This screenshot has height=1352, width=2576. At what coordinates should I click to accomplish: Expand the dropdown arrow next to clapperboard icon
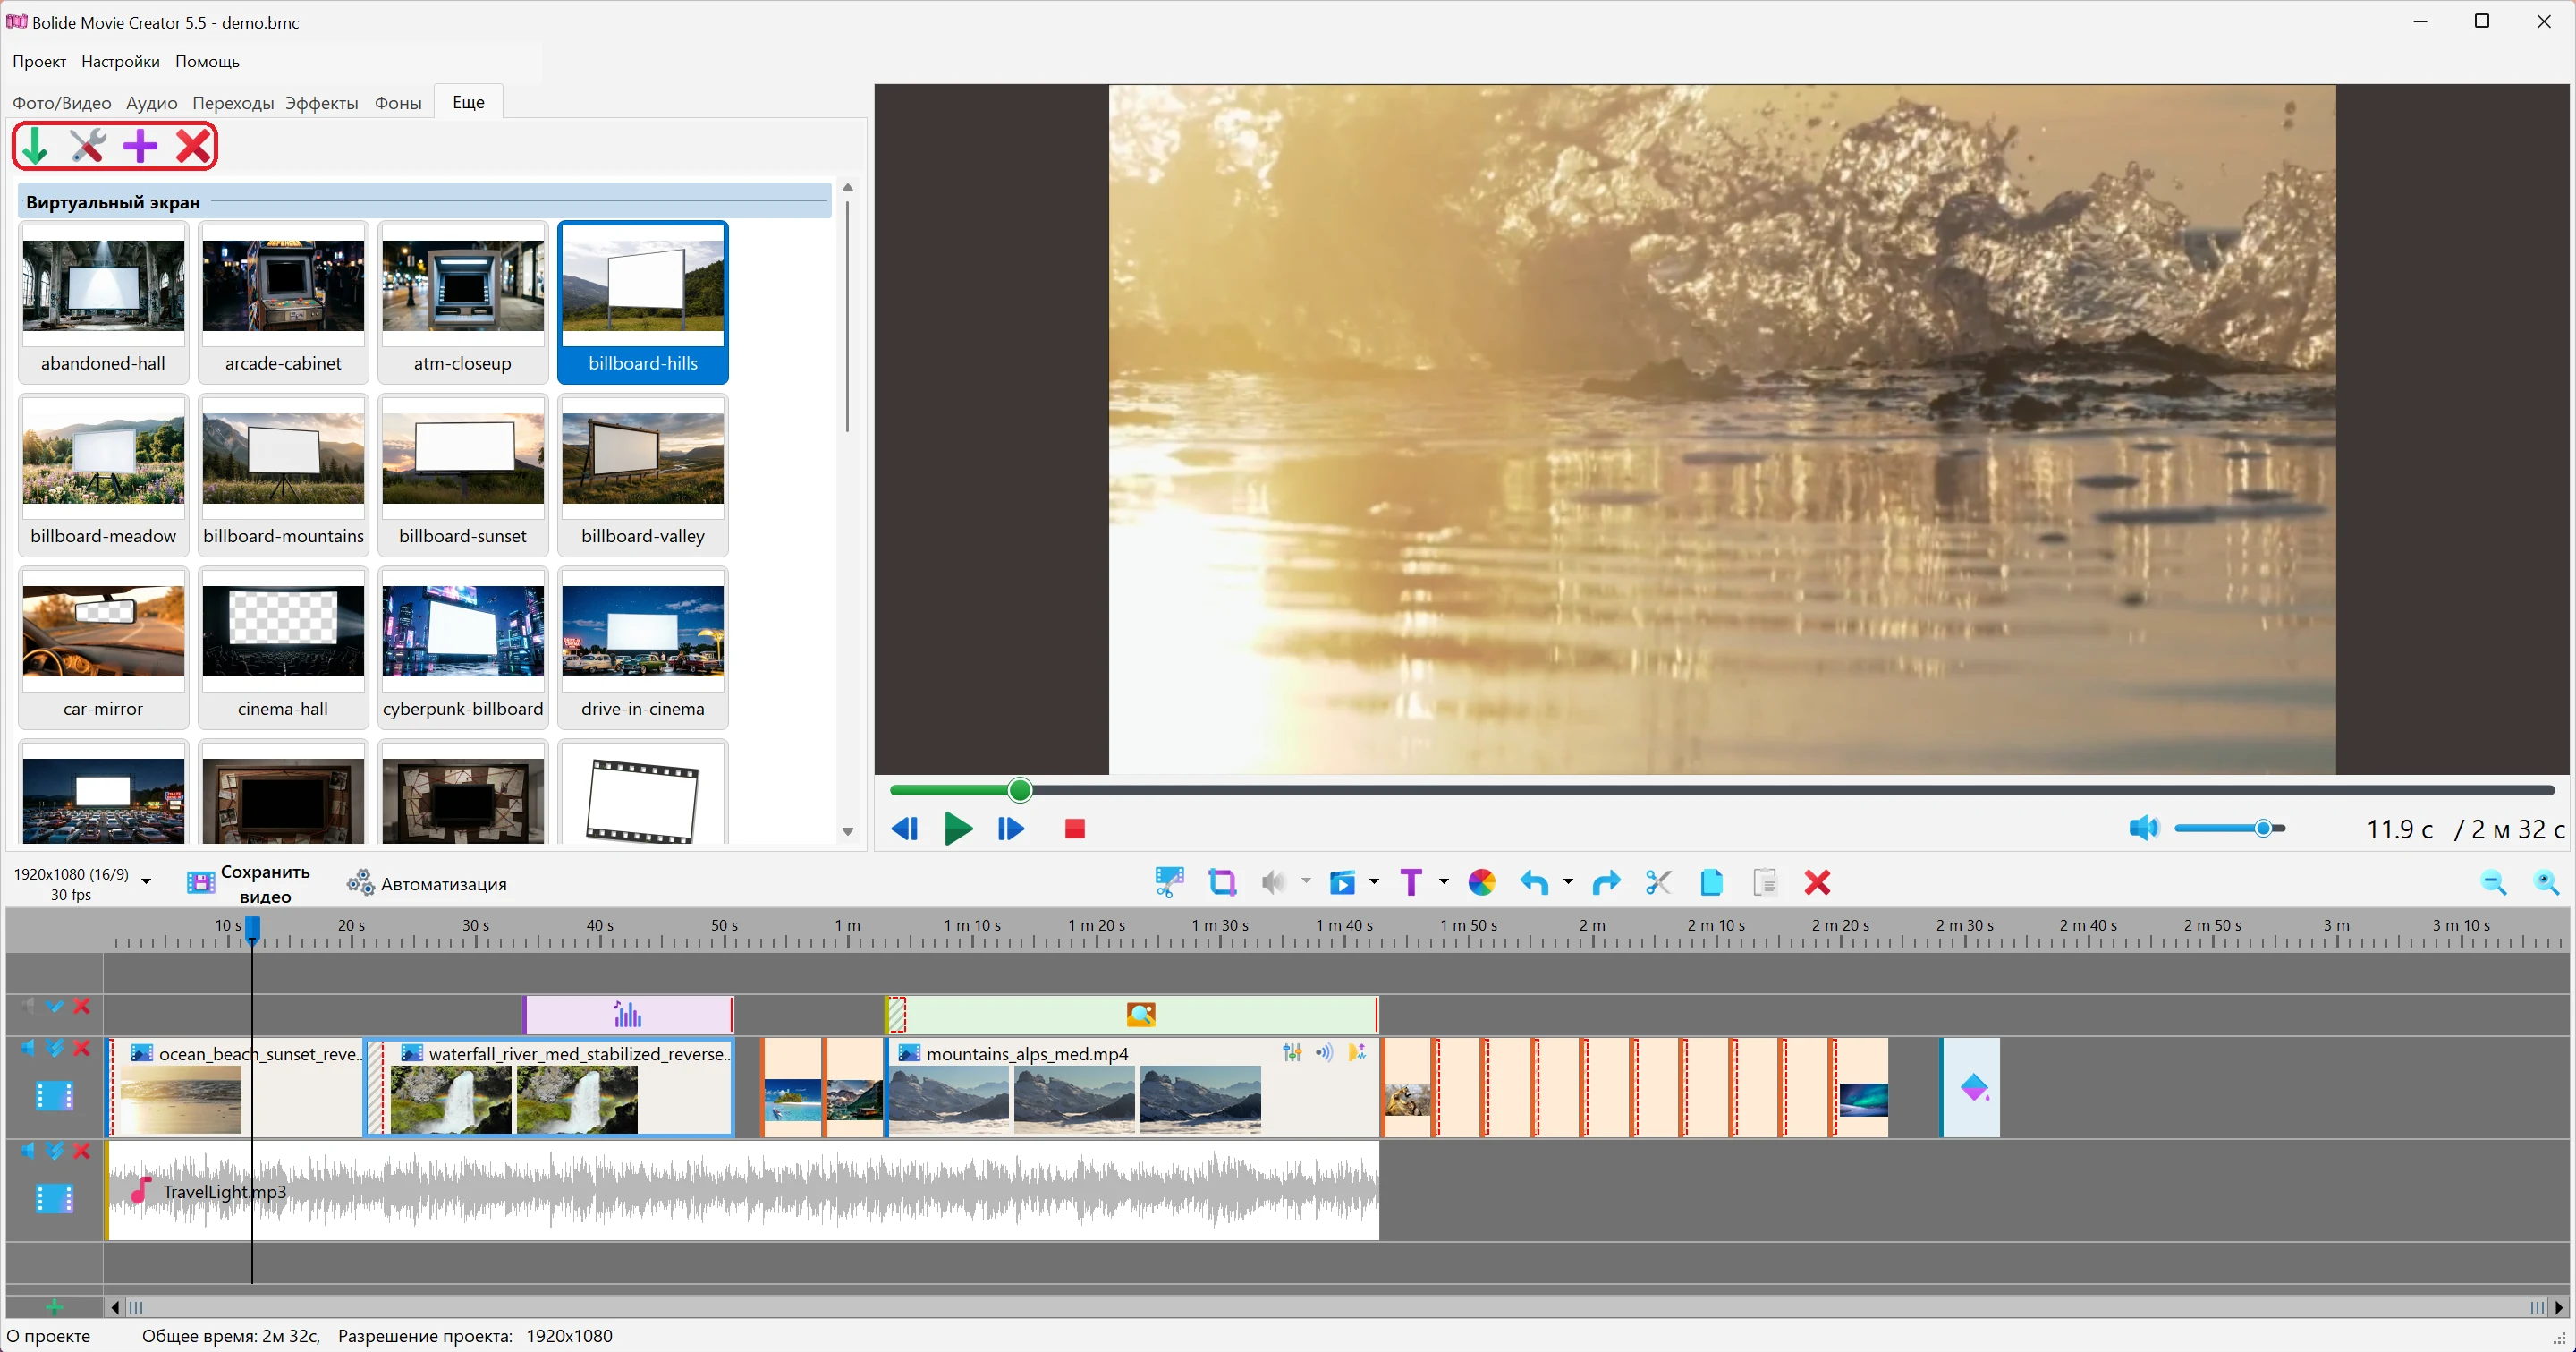(1374, 882)
